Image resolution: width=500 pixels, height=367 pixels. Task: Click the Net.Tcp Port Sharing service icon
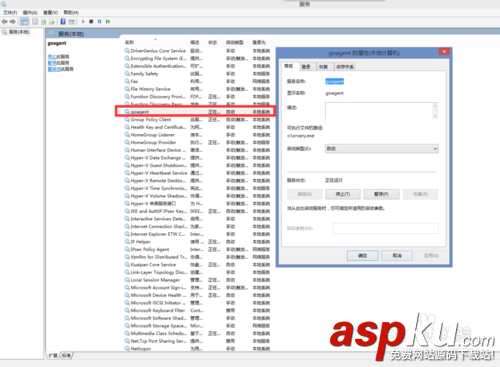(x=127, y=341)
